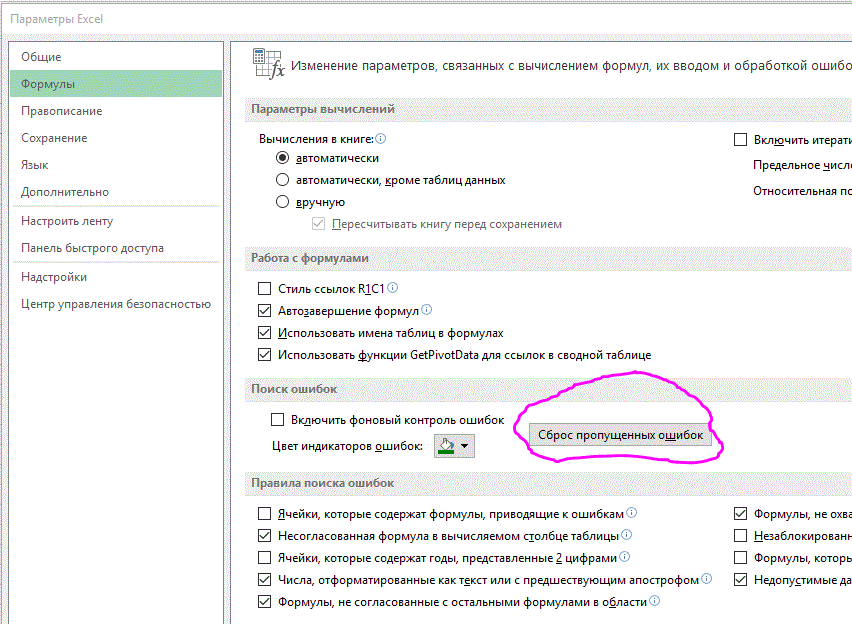
Task: Enable Включить итеративные вычисления checkbox
Action: click(x=740, y=140)
